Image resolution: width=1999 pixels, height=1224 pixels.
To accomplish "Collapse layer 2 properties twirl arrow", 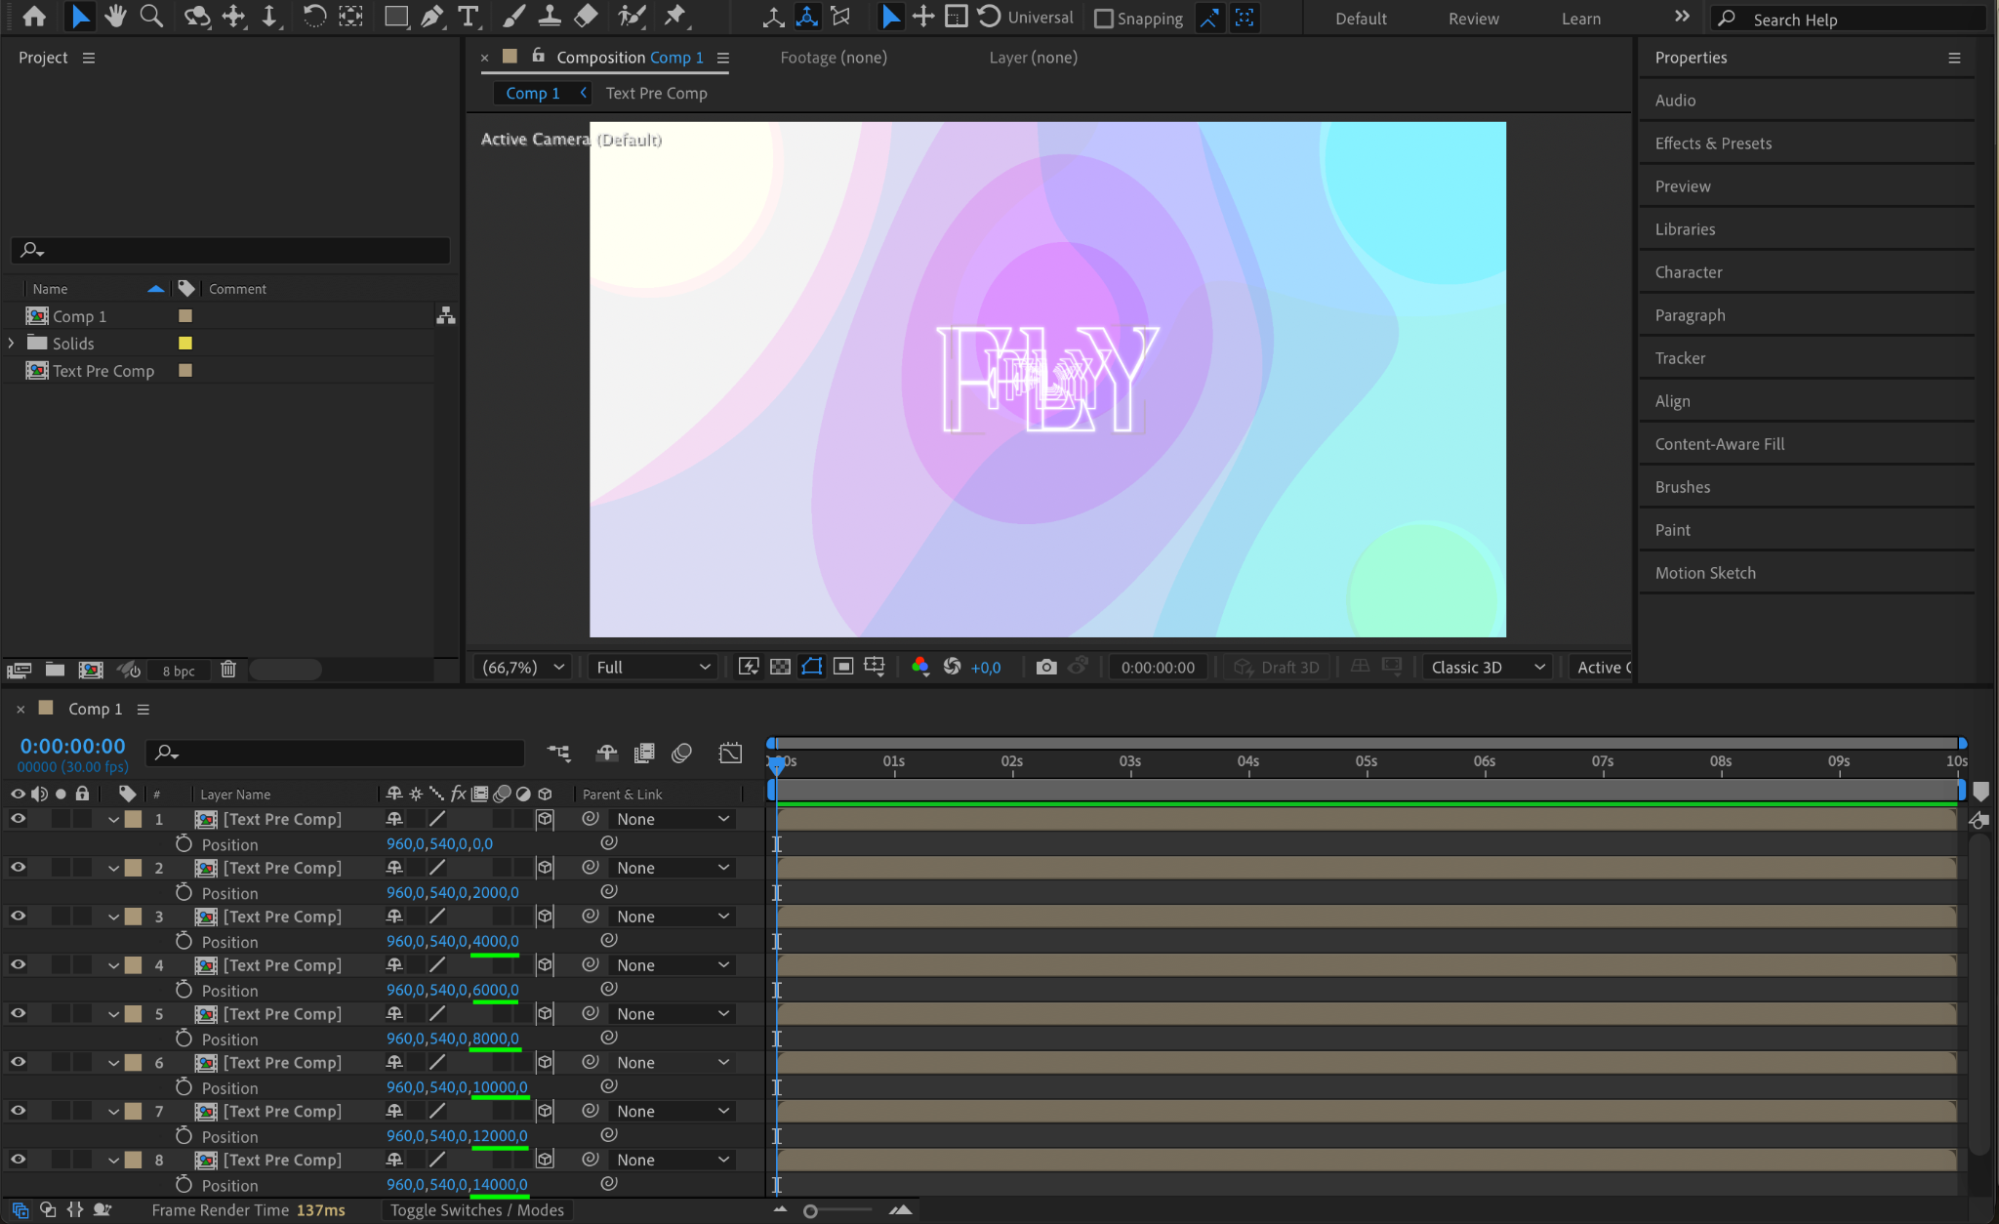I will pos(113,869).
